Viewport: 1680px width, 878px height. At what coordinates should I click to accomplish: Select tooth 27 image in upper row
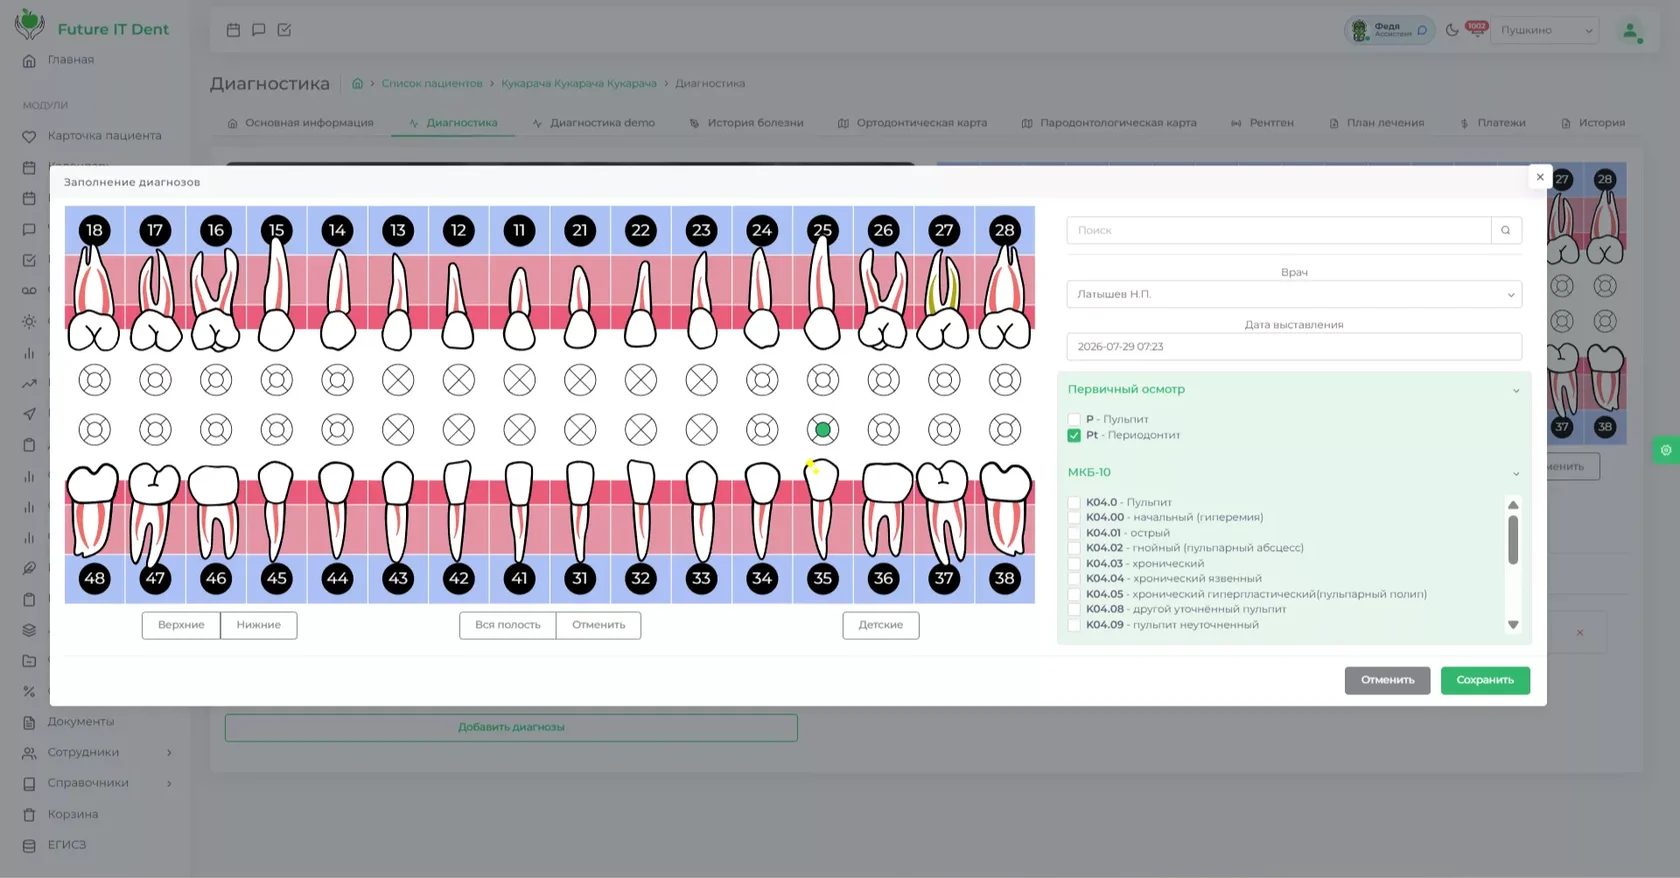tap(943, 298)
